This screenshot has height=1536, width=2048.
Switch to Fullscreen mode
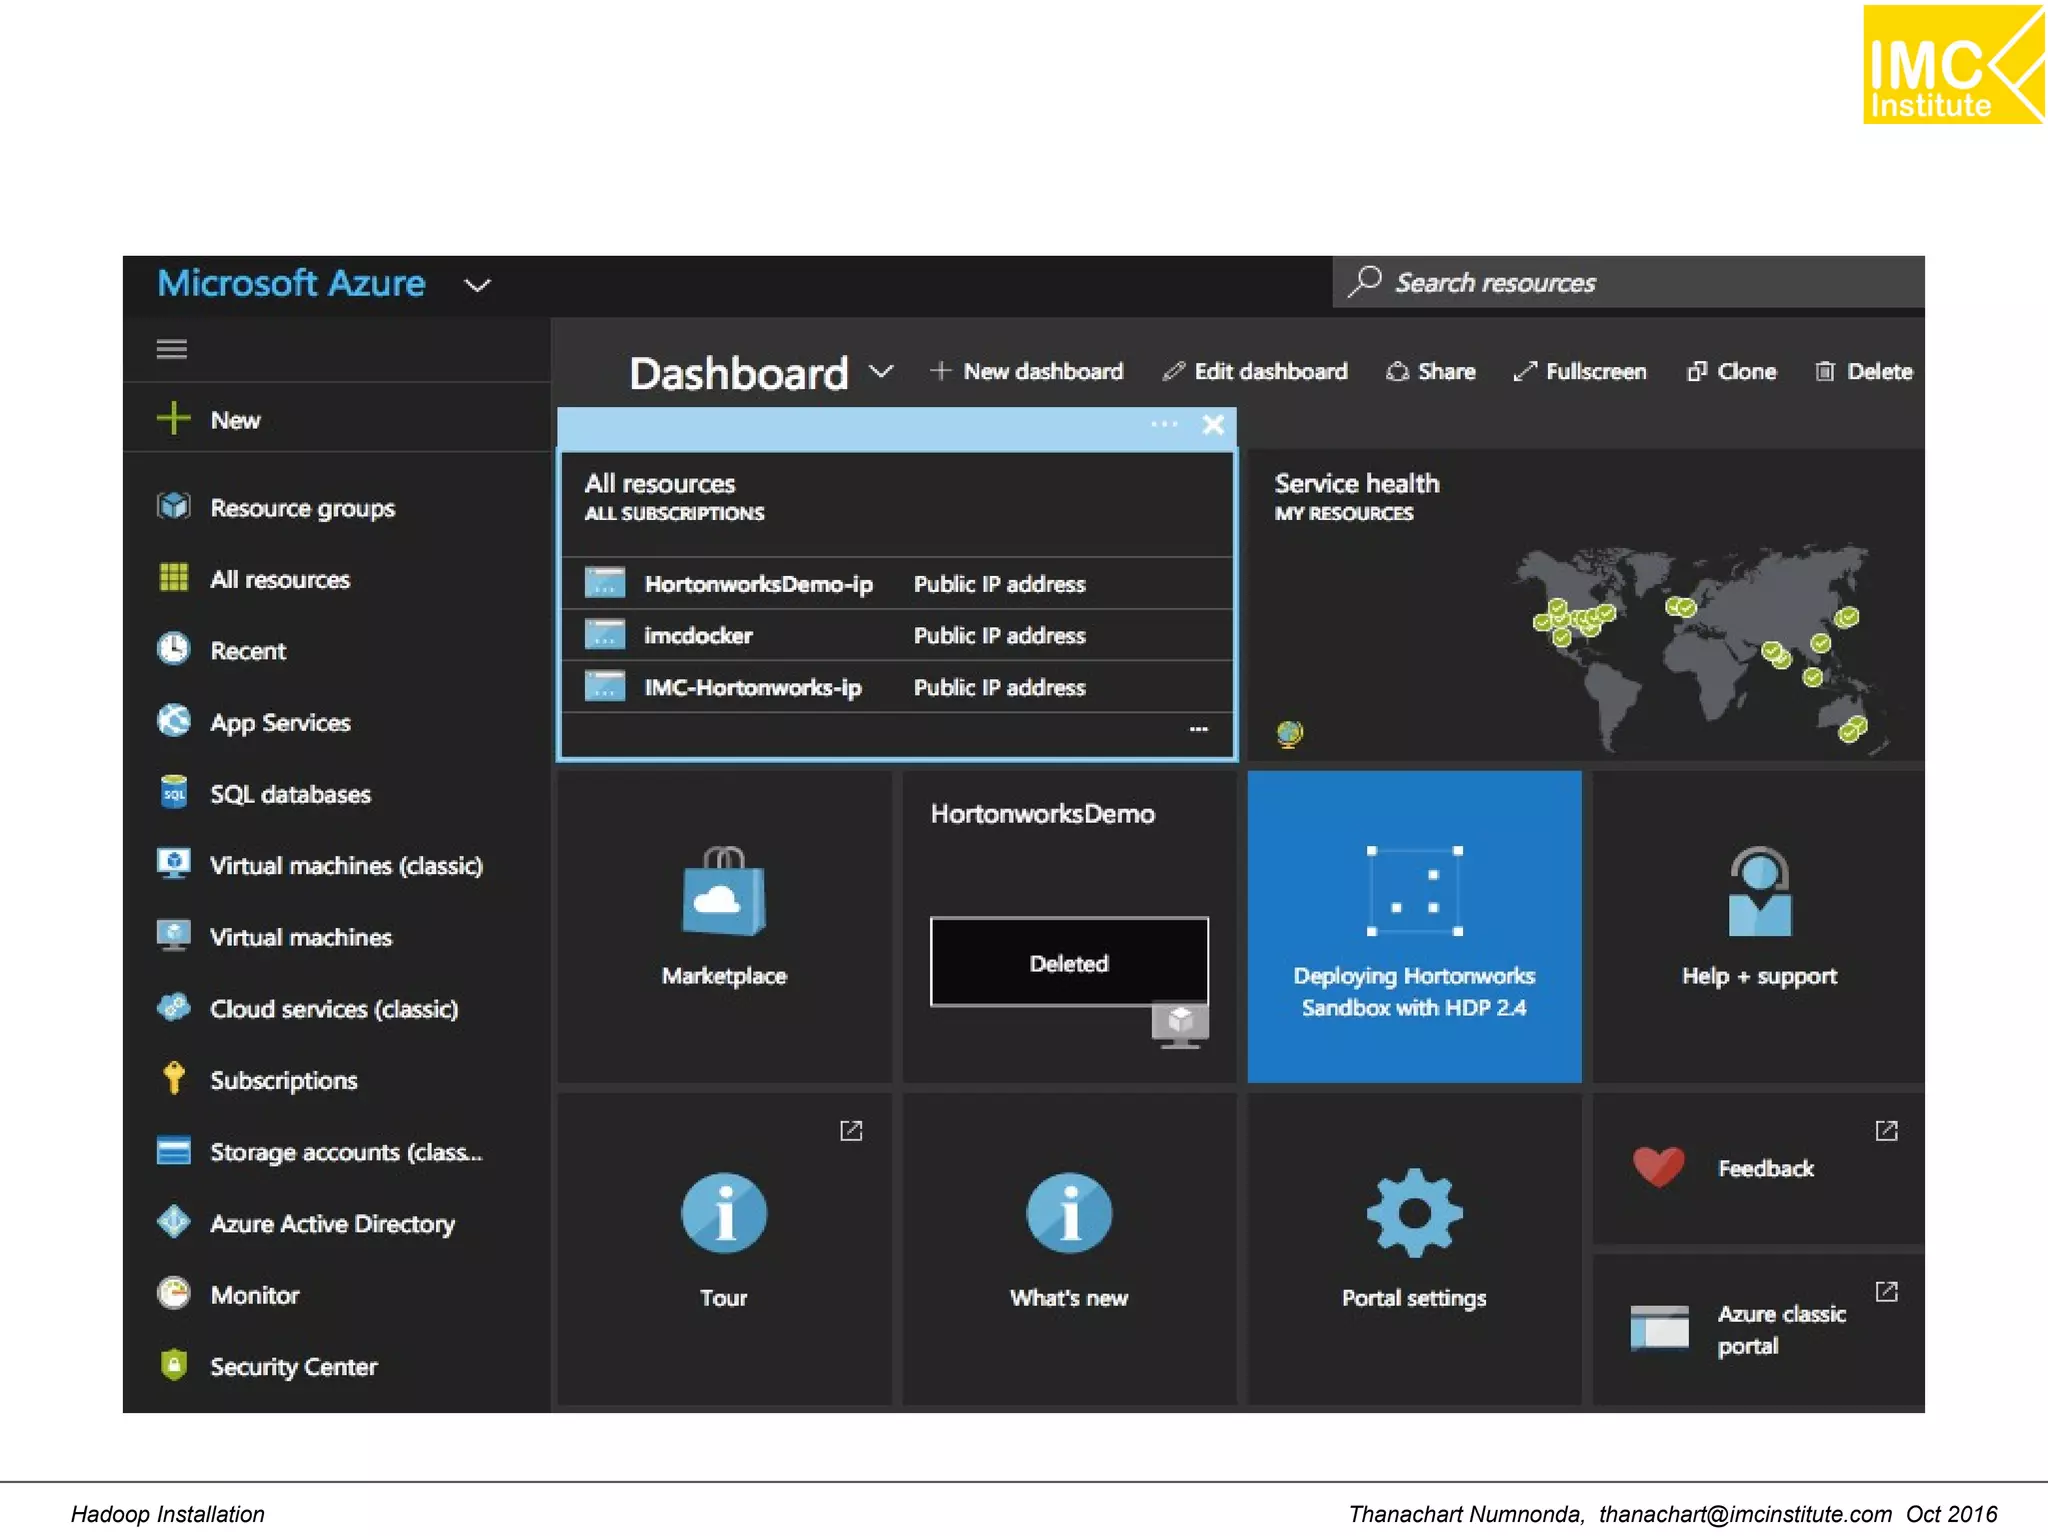coord(1579,372)
